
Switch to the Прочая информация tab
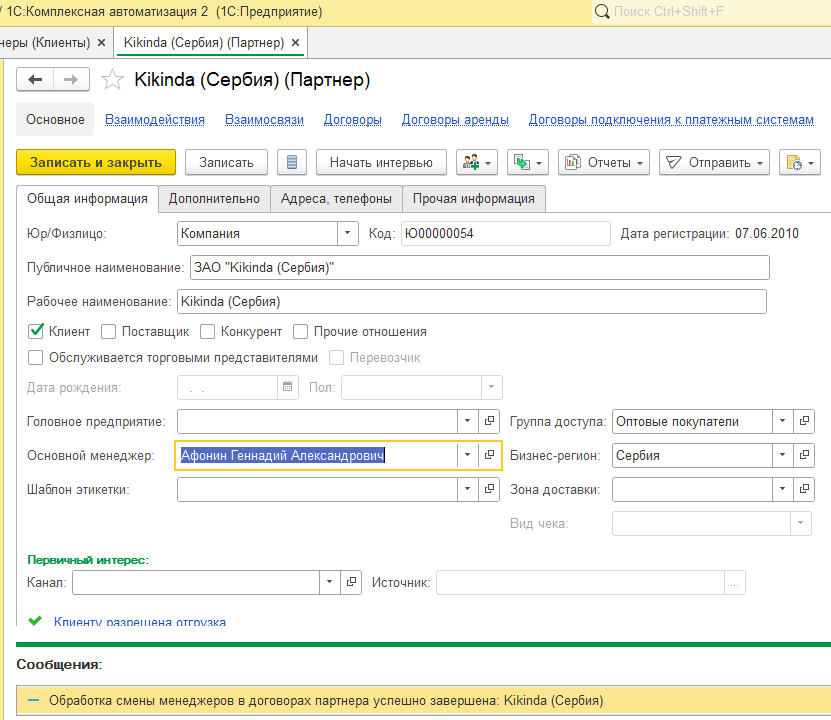tap(474, 199)
